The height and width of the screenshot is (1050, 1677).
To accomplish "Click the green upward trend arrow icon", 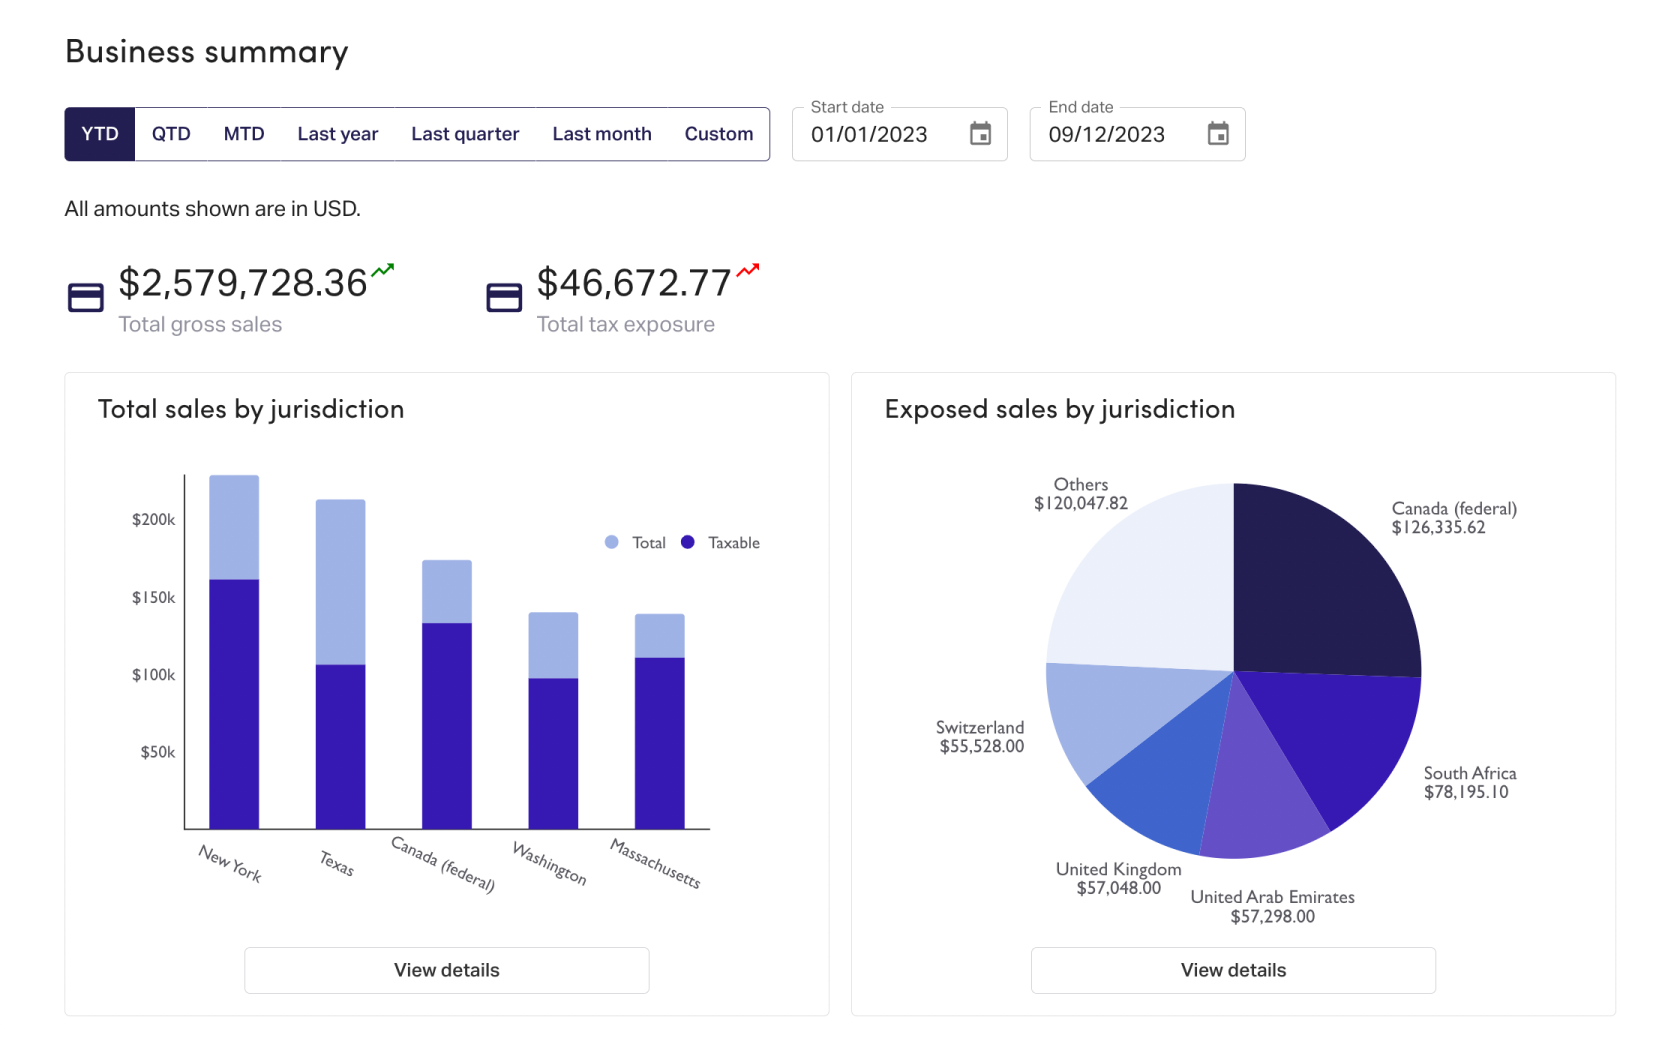I will click(383, 270).
